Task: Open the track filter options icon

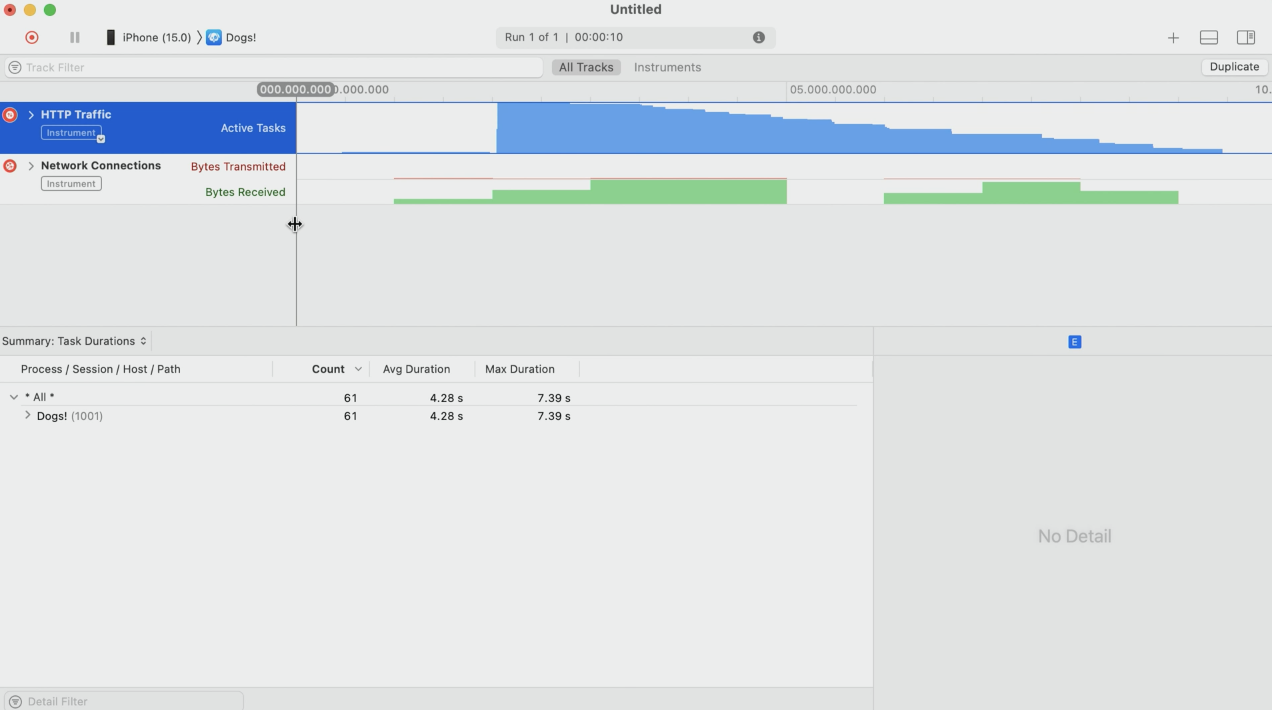Action: 15,67
